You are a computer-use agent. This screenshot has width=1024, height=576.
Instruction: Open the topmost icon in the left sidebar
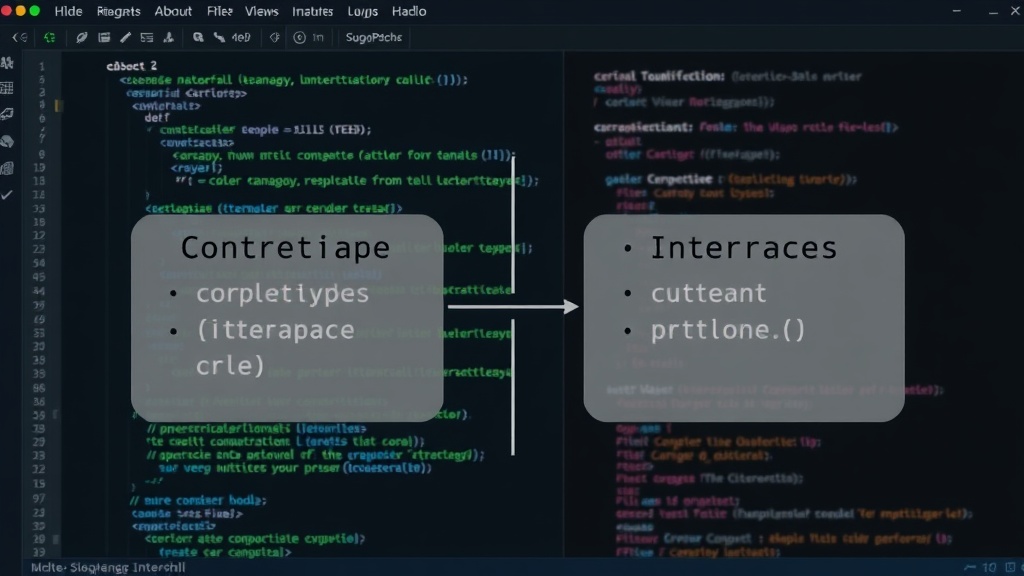[x=7, y=63]
